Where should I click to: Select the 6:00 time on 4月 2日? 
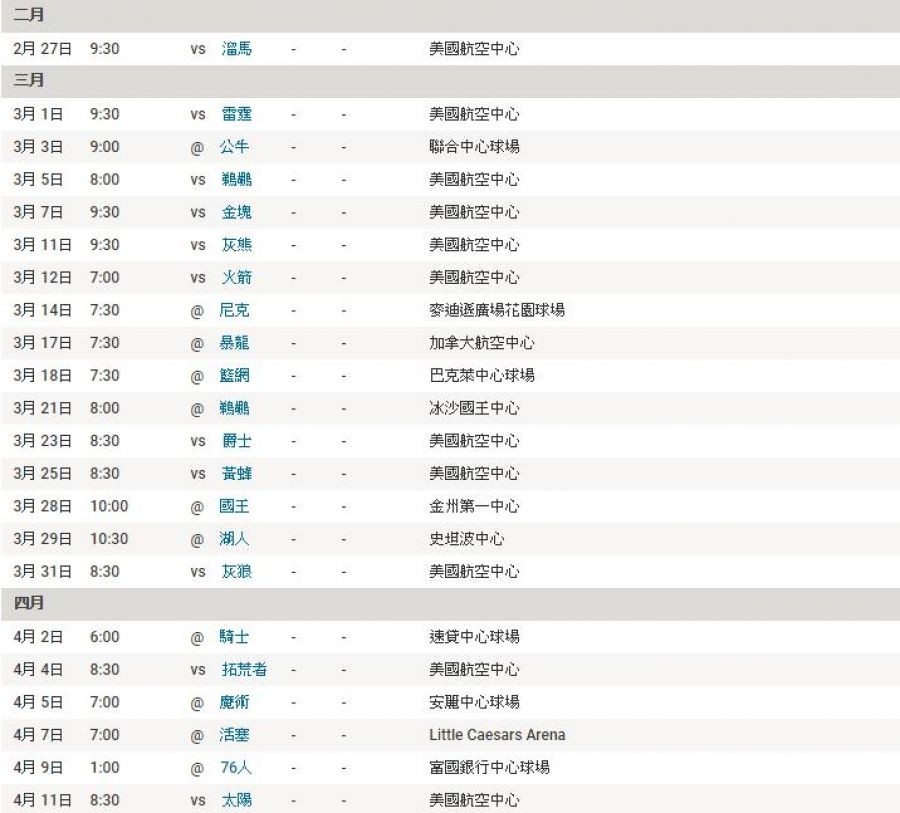(x=104, y=637)
